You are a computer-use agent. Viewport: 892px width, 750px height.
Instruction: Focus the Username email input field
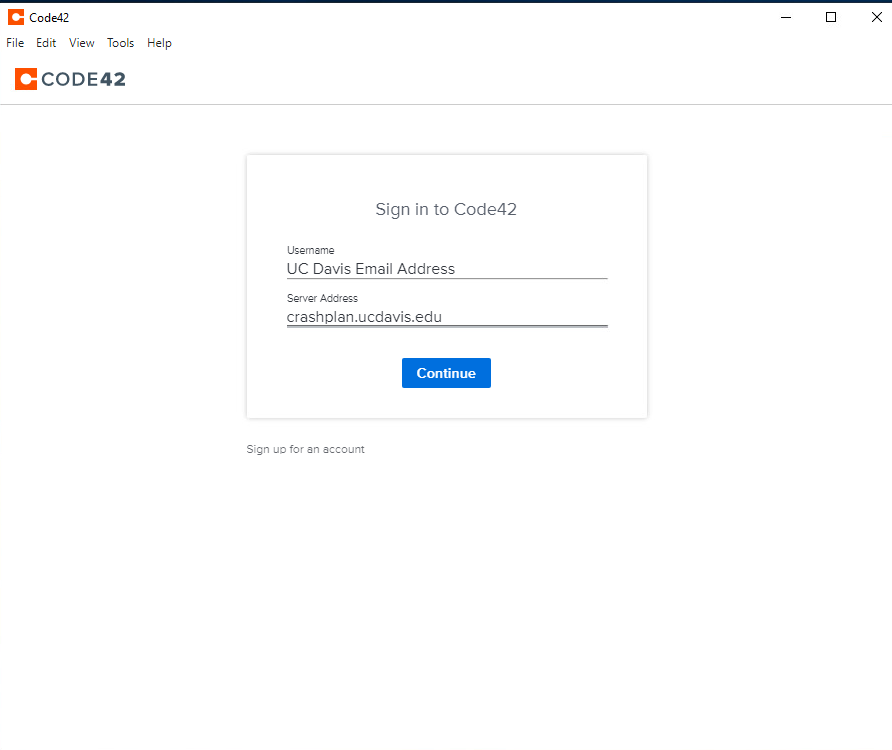click(x=446, y=269)
